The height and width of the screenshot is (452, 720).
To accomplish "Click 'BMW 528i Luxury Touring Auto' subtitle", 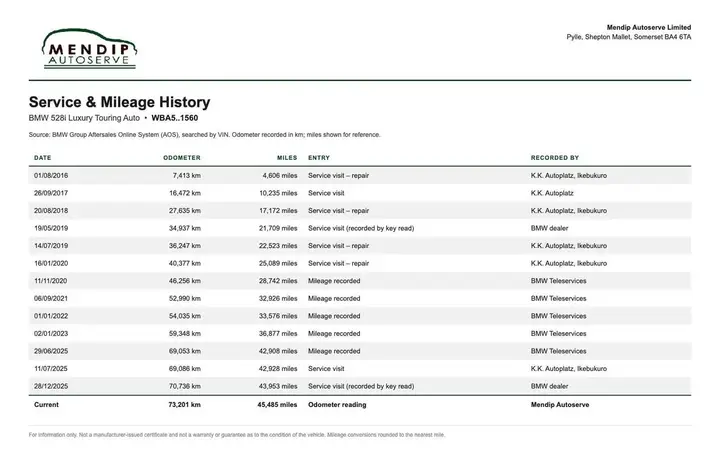I will tap(84, 118).
